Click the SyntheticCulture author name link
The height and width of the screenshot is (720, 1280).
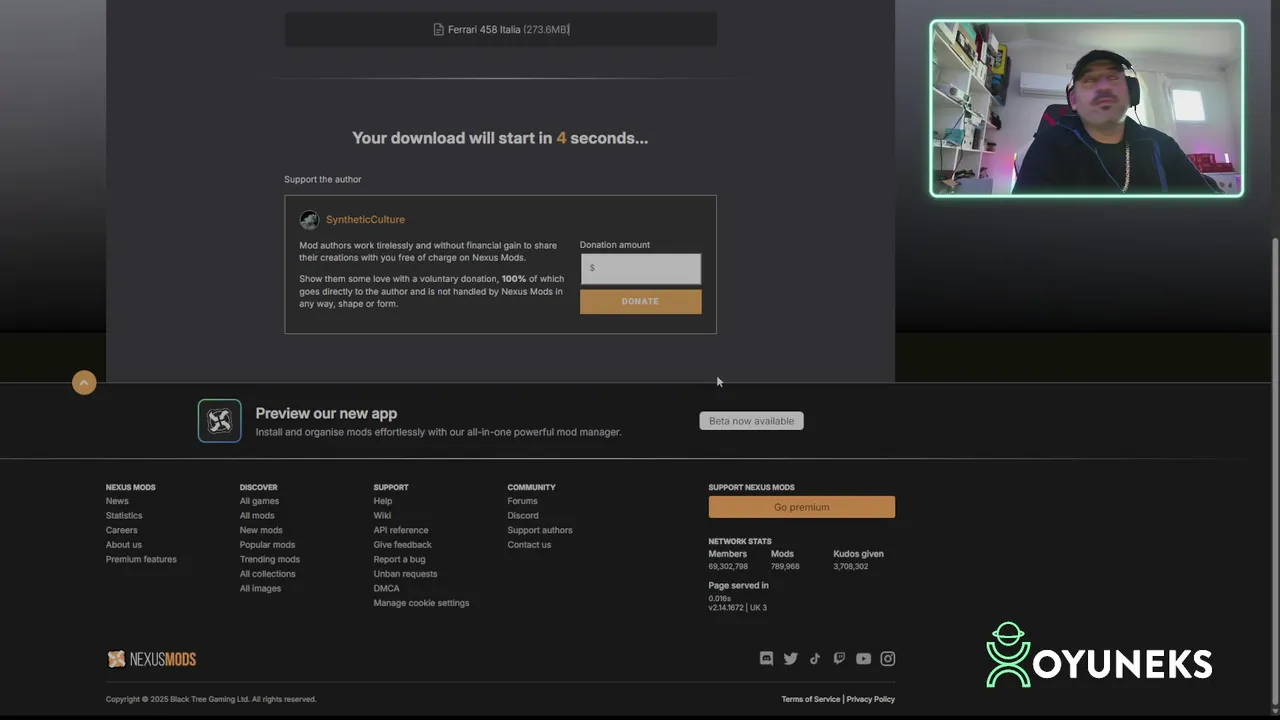pos(365,220)
